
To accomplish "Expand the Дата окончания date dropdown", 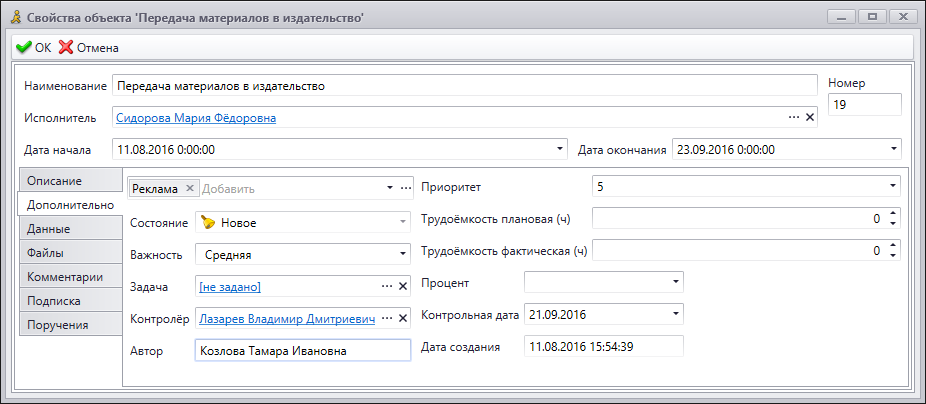I will point(894,149).
